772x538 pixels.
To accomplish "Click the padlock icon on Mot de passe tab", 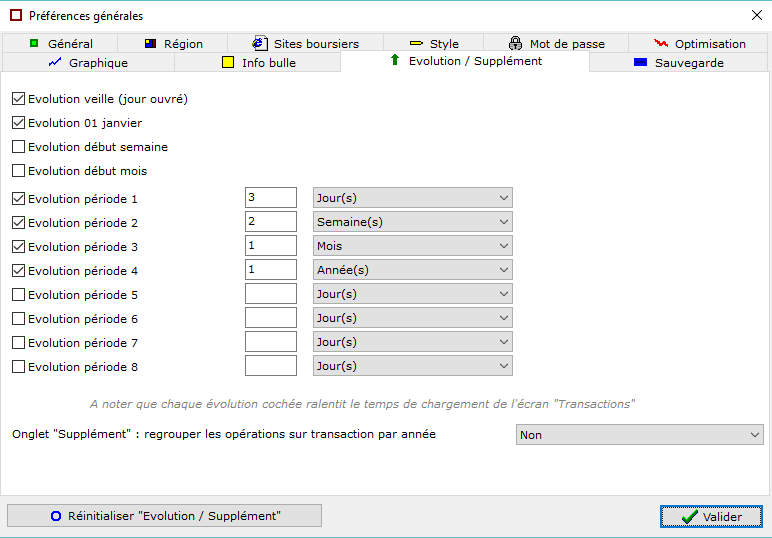I will [x=515, y=43].
